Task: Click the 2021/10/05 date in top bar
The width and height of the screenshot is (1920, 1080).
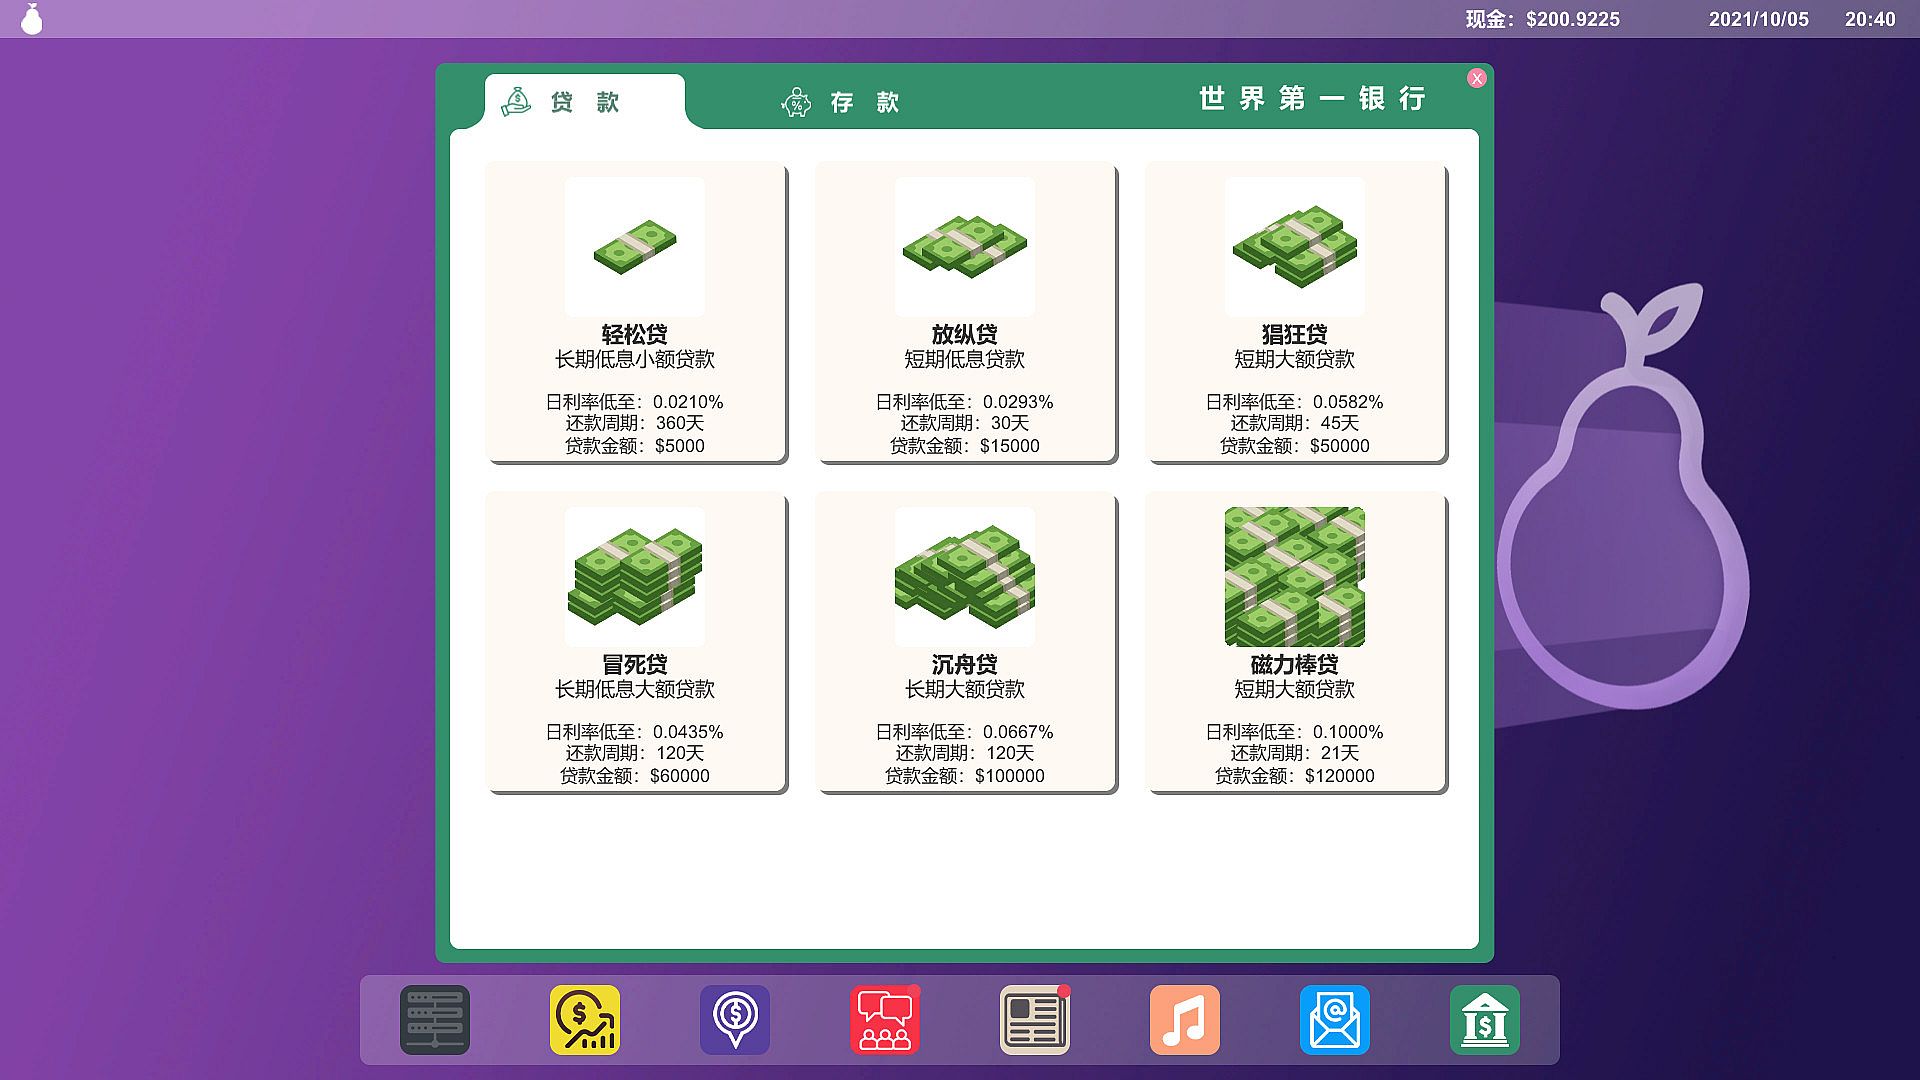Action: [x=1758, y=19]
